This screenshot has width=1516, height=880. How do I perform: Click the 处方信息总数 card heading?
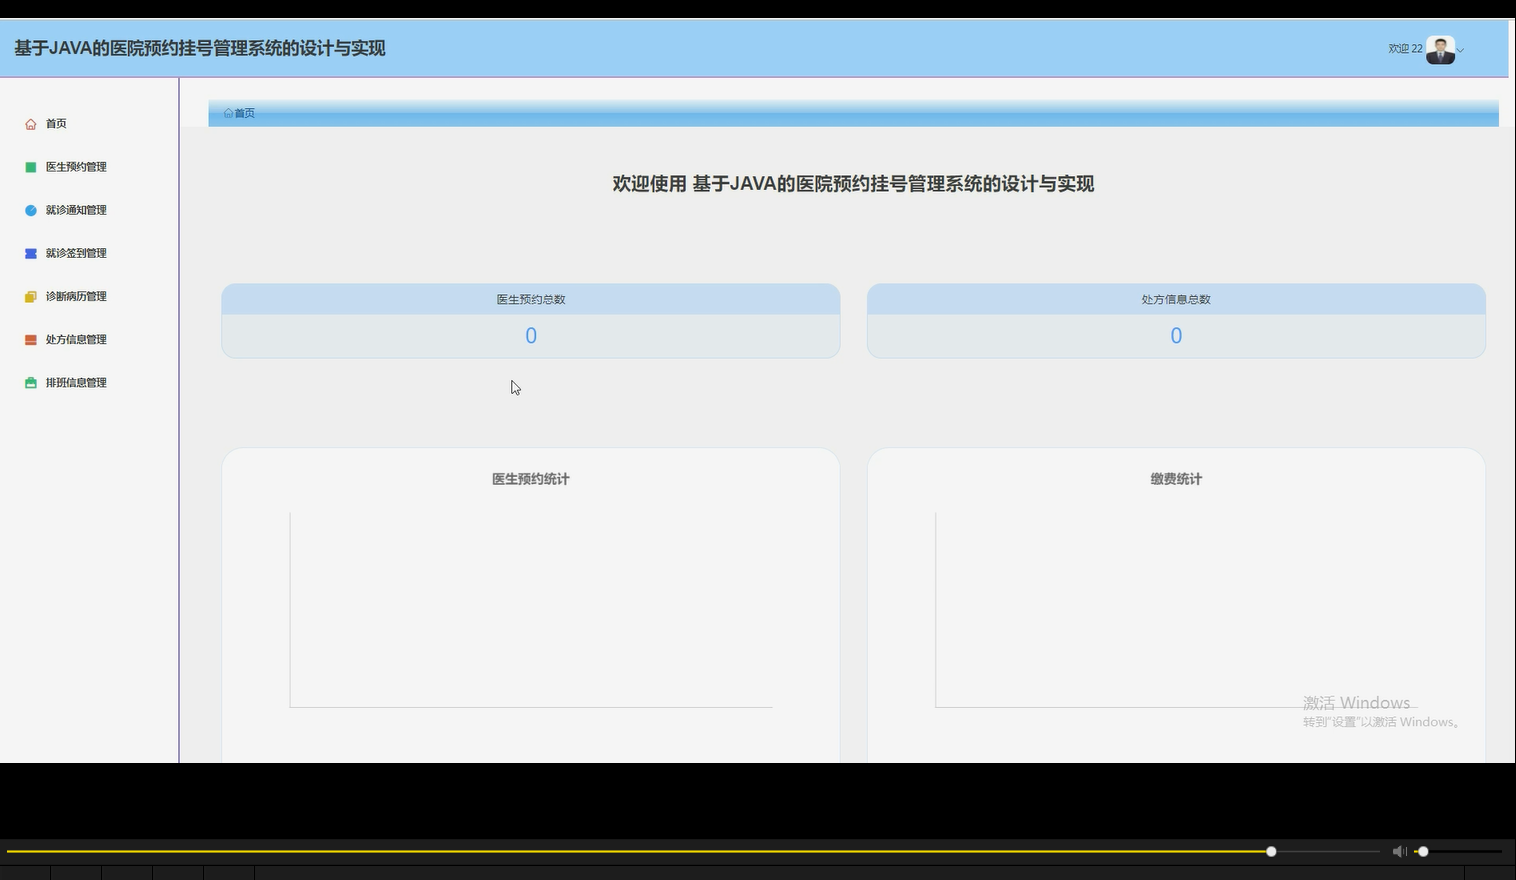[x=1176, y=299]
